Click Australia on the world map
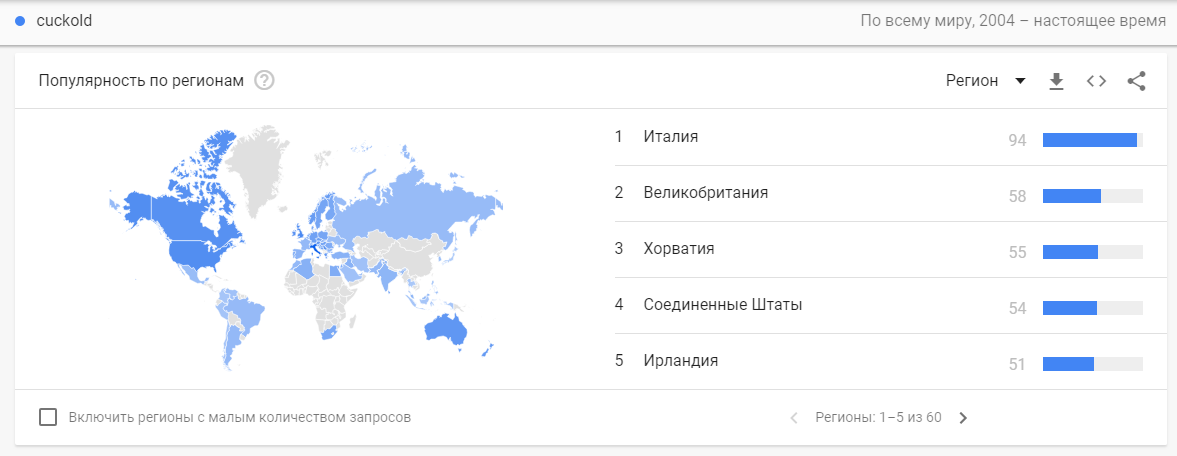 tap(449, 328)
